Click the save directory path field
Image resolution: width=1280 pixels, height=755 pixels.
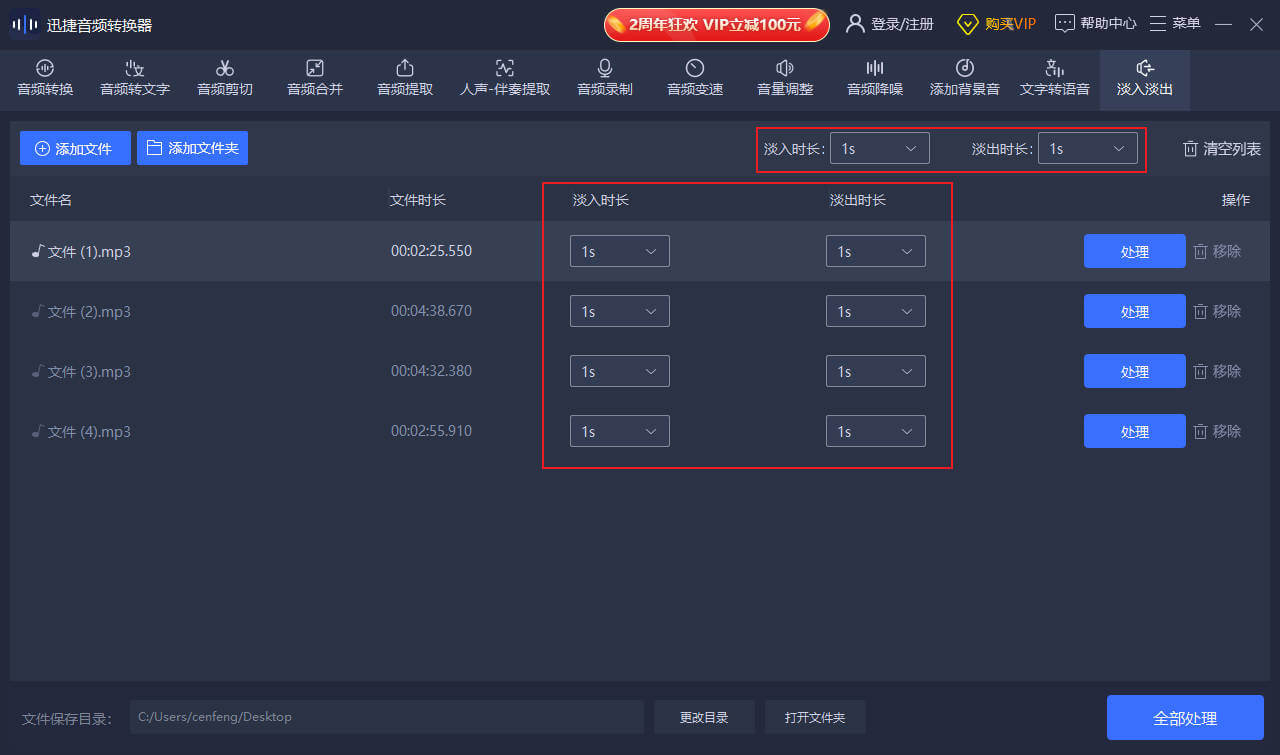coord(387,717)
